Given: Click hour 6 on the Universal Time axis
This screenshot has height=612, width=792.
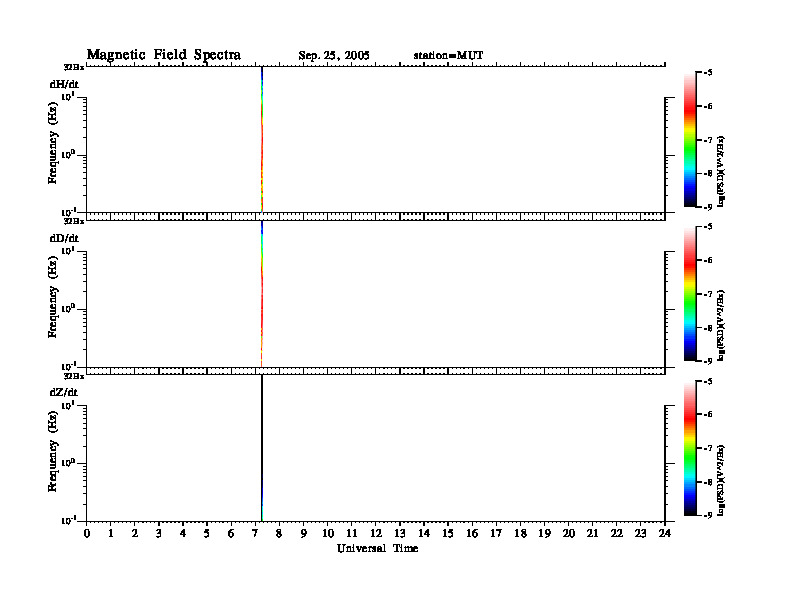Looking at the screenshot, I should tap(231, 533).
